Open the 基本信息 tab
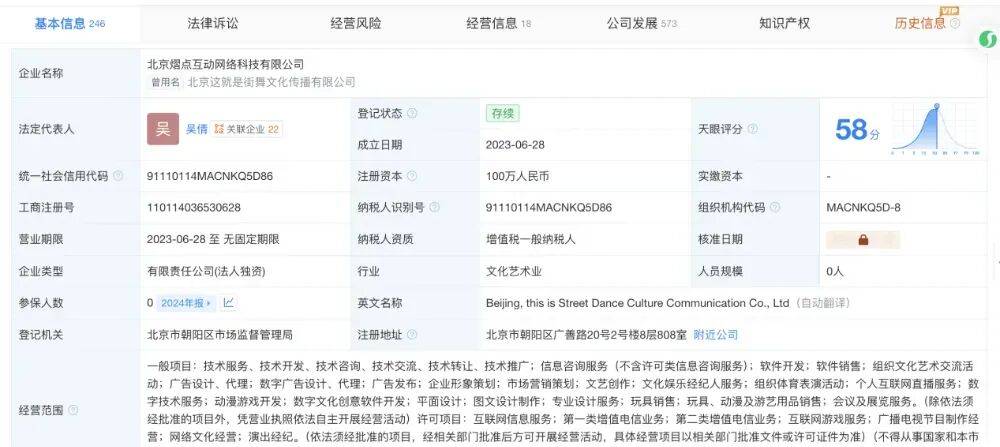The image size is (1000, 447). click(x=70, y=24)
